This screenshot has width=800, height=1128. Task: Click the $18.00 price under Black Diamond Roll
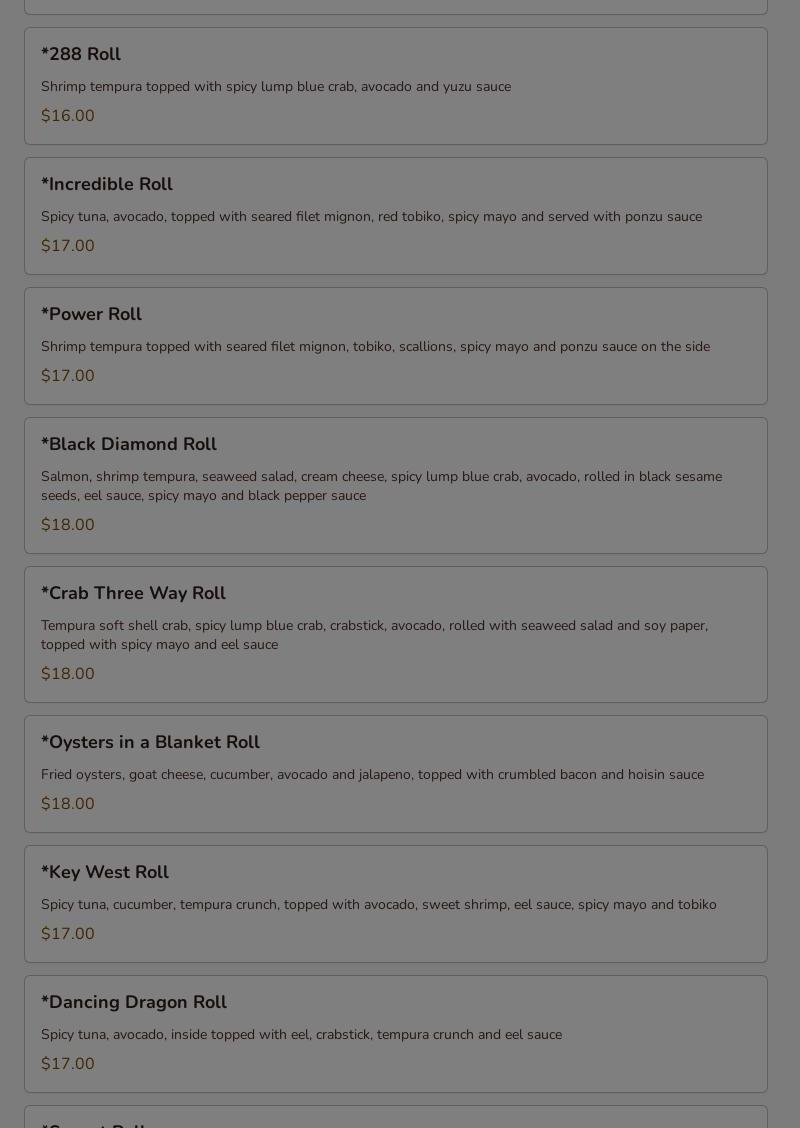click(68, 525)
